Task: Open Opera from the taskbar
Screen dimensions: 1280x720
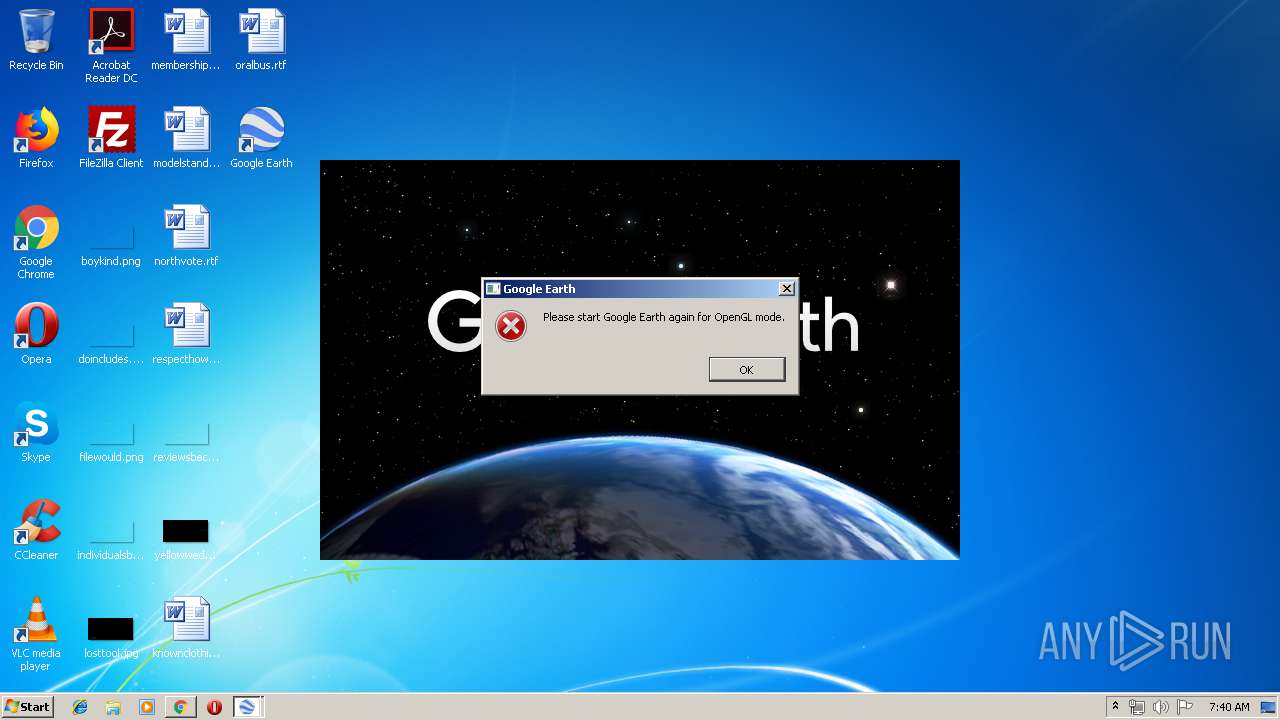Action: (x=214, y=707)
